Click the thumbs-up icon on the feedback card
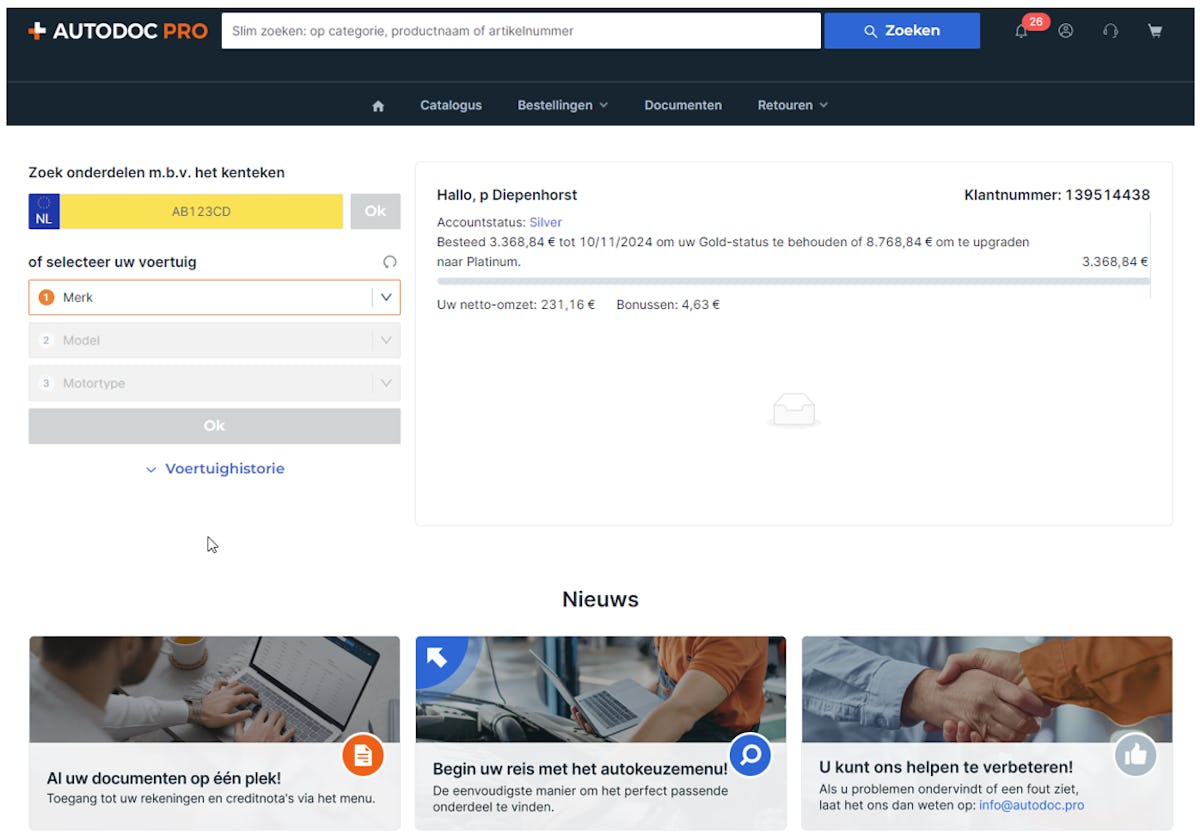Screen dimensions: 1200x840 [x=1136, y=756]
